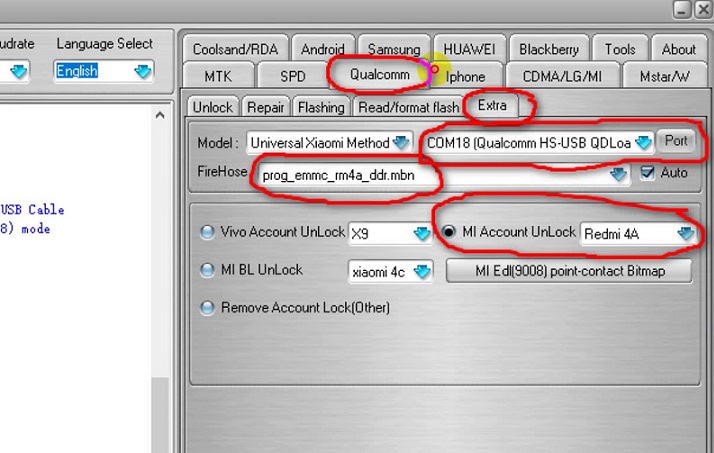Open the Samsung tab
Viewport: 714px width, 453px height.
click(393, 49)
